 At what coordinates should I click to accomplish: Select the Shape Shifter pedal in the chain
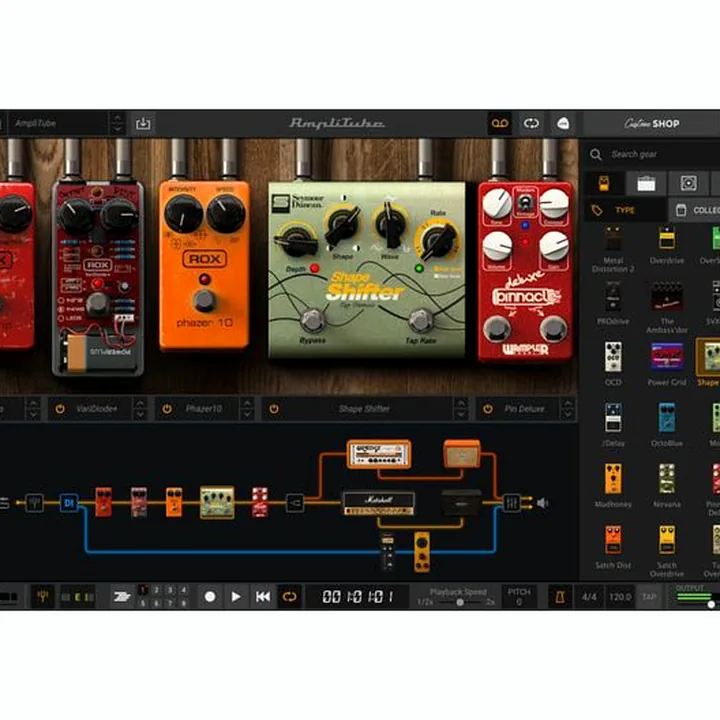tap(217, 503)
